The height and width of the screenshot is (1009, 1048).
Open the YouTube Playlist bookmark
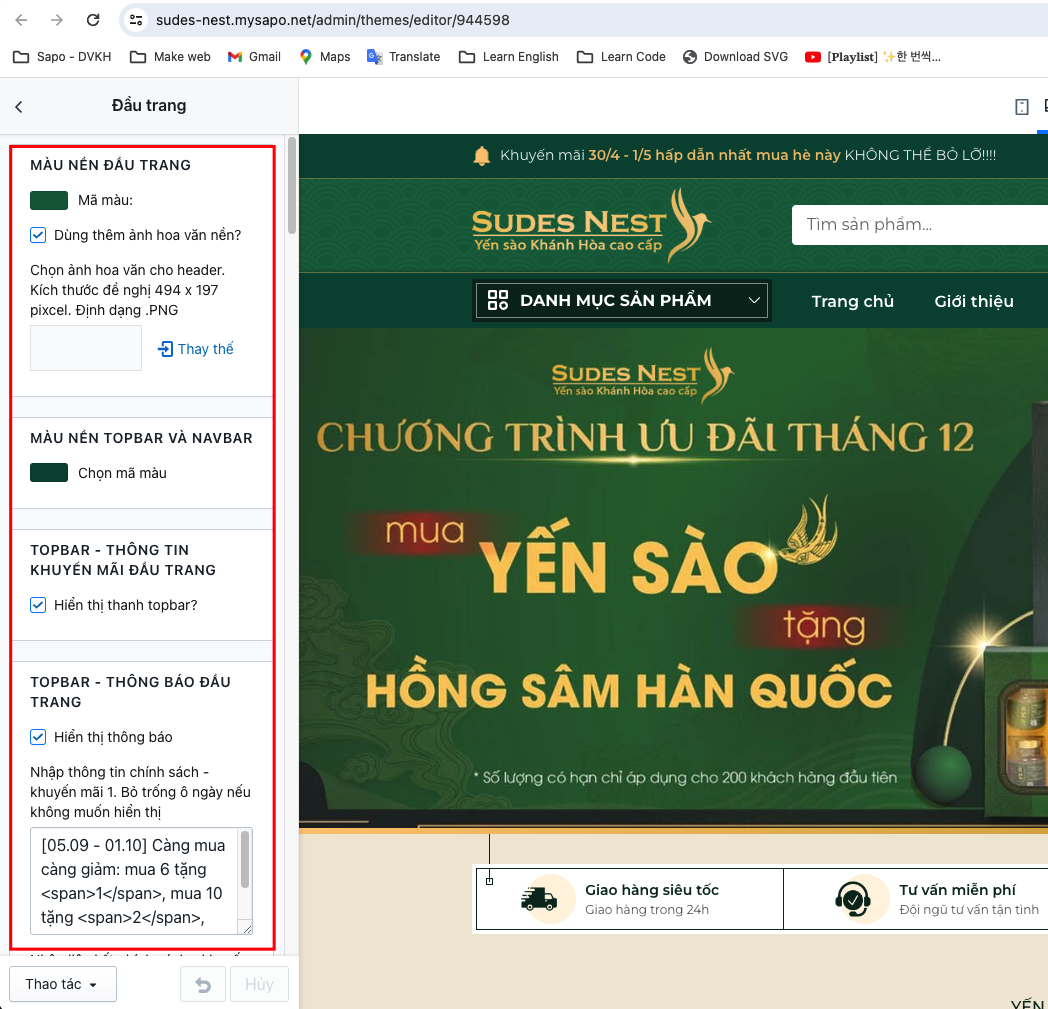872,57
